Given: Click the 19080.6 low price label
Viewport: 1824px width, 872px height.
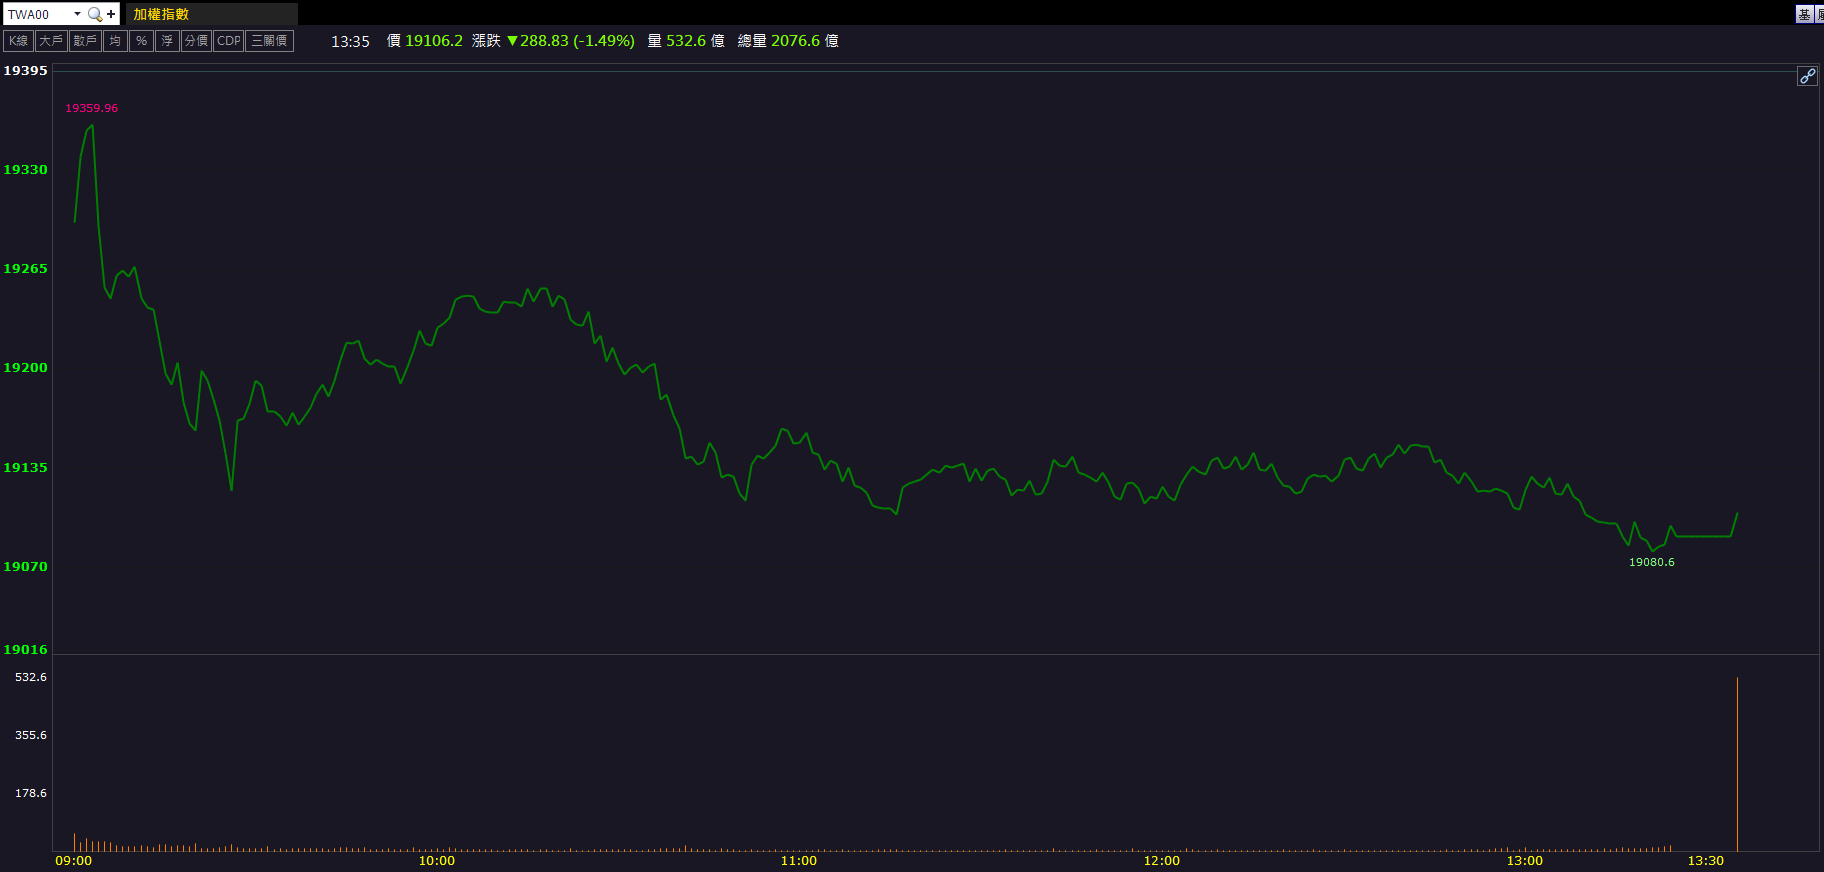Looking at the screenshot, I should click(1651, 562).
